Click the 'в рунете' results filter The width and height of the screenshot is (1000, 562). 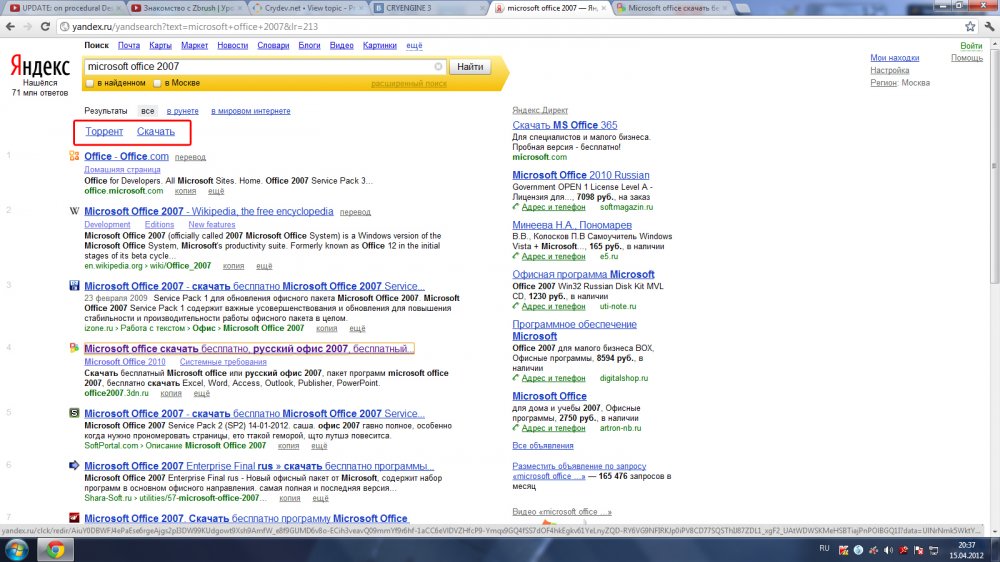pos(183,110)
